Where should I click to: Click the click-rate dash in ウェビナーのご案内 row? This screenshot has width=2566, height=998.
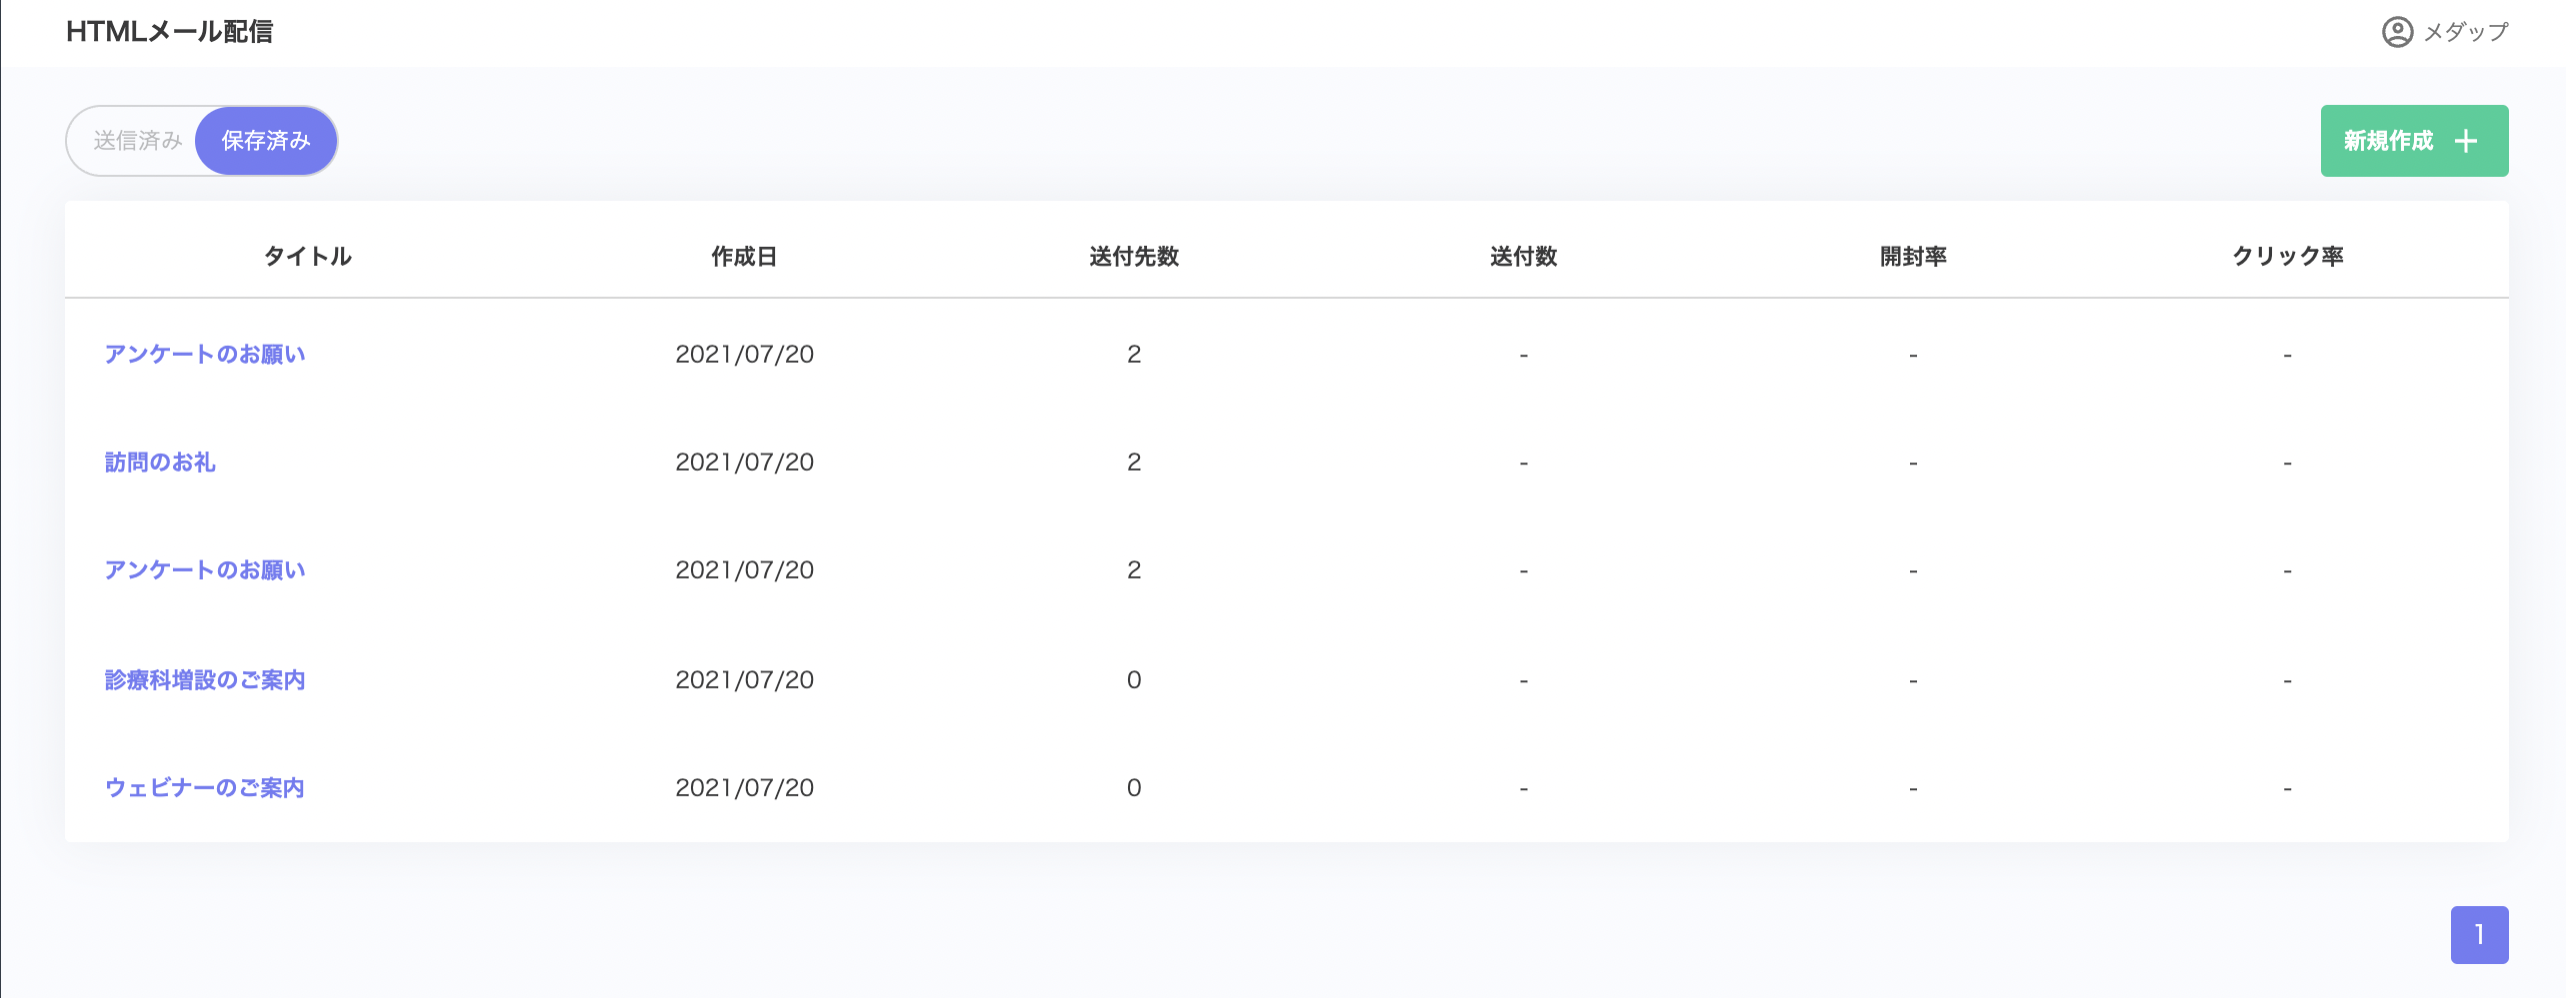click(x=2287, y=789)
